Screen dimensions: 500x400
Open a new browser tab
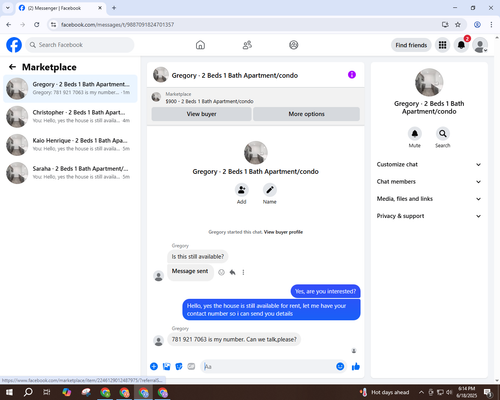pos(114,8)
